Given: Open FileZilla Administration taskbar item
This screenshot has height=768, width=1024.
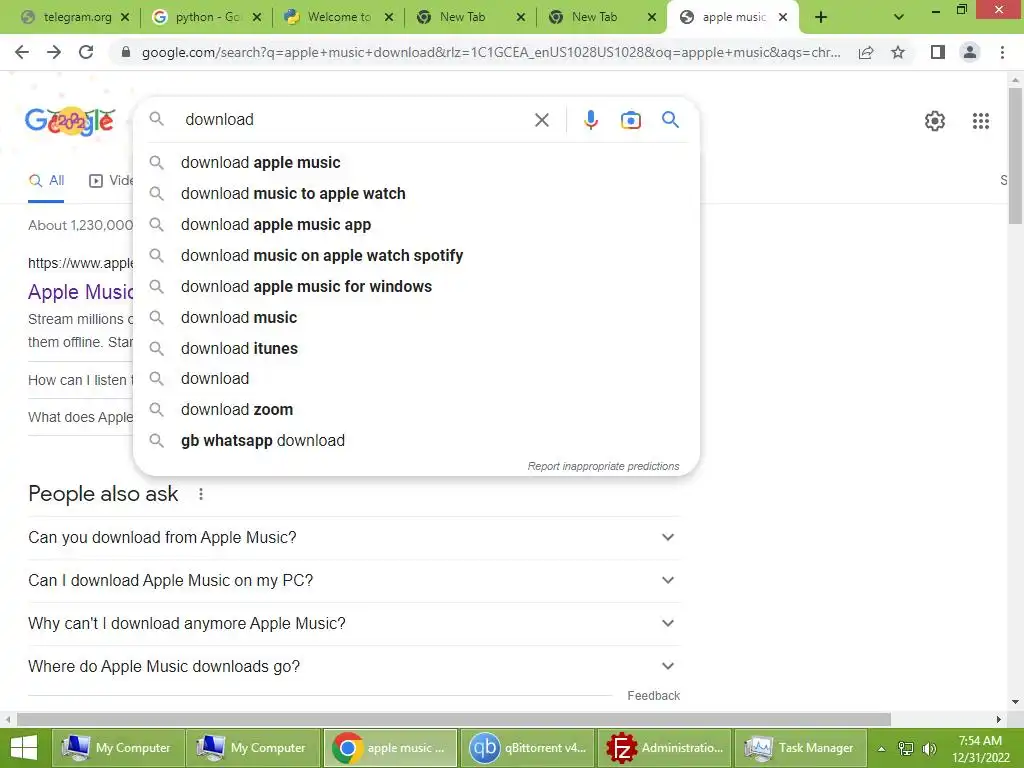Looking at the screenshot, I should pos(664,748).
